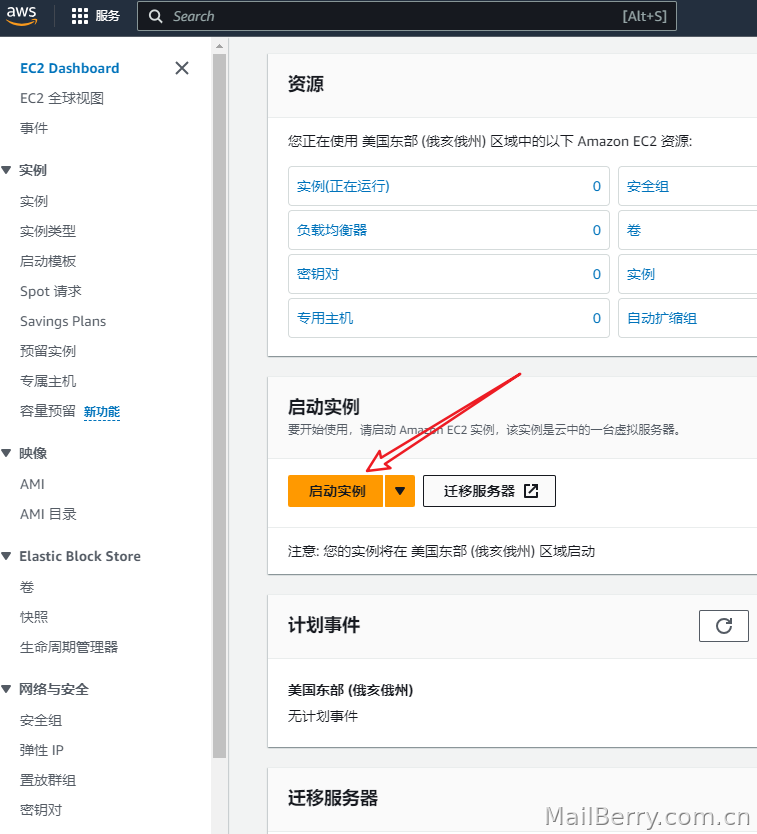Open Savings Plans in sidebar
The width and height of the screenshot is (757, 834).
[63, 321]
